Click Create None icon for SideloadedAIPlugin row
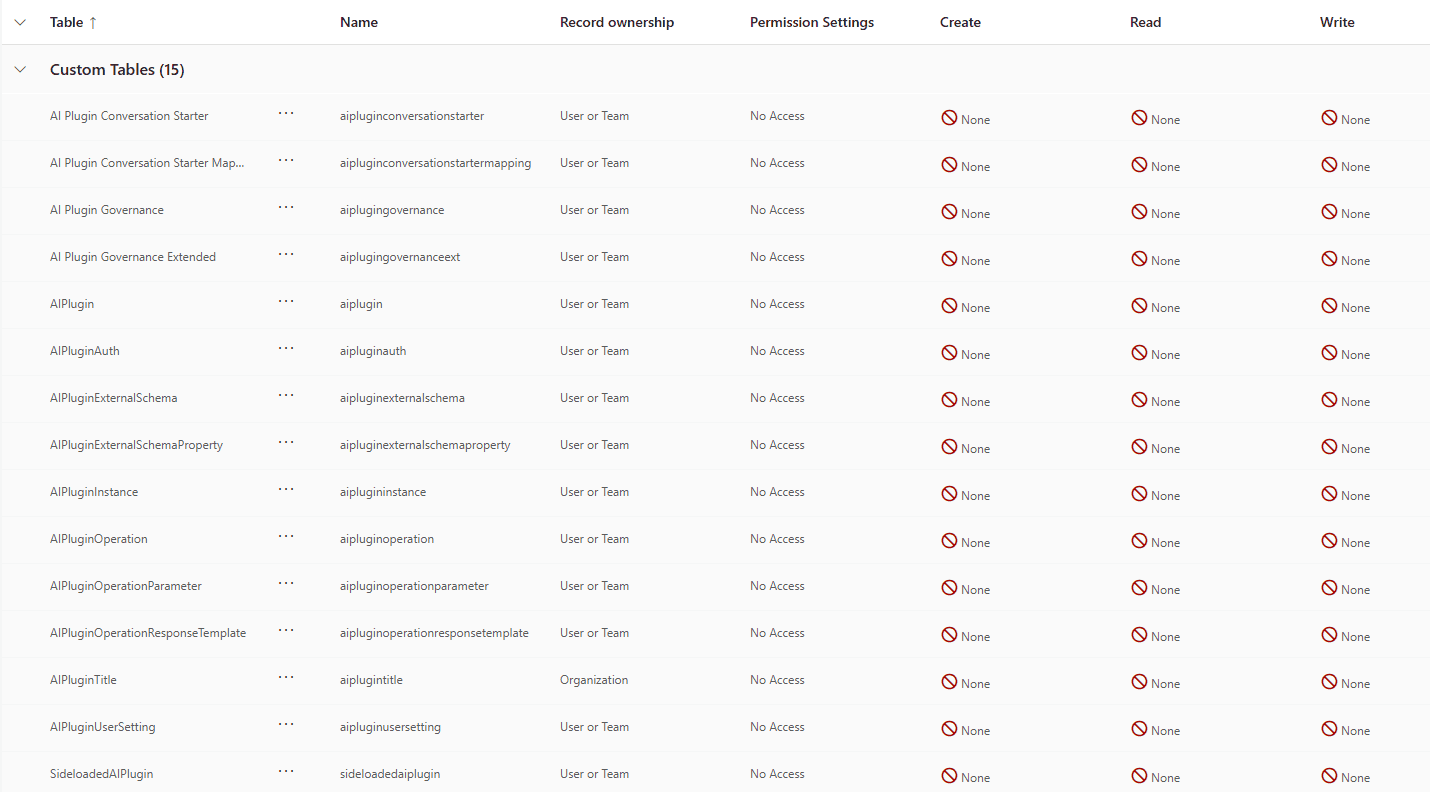This screenshot has height=792, width=1430. point(949,776)
